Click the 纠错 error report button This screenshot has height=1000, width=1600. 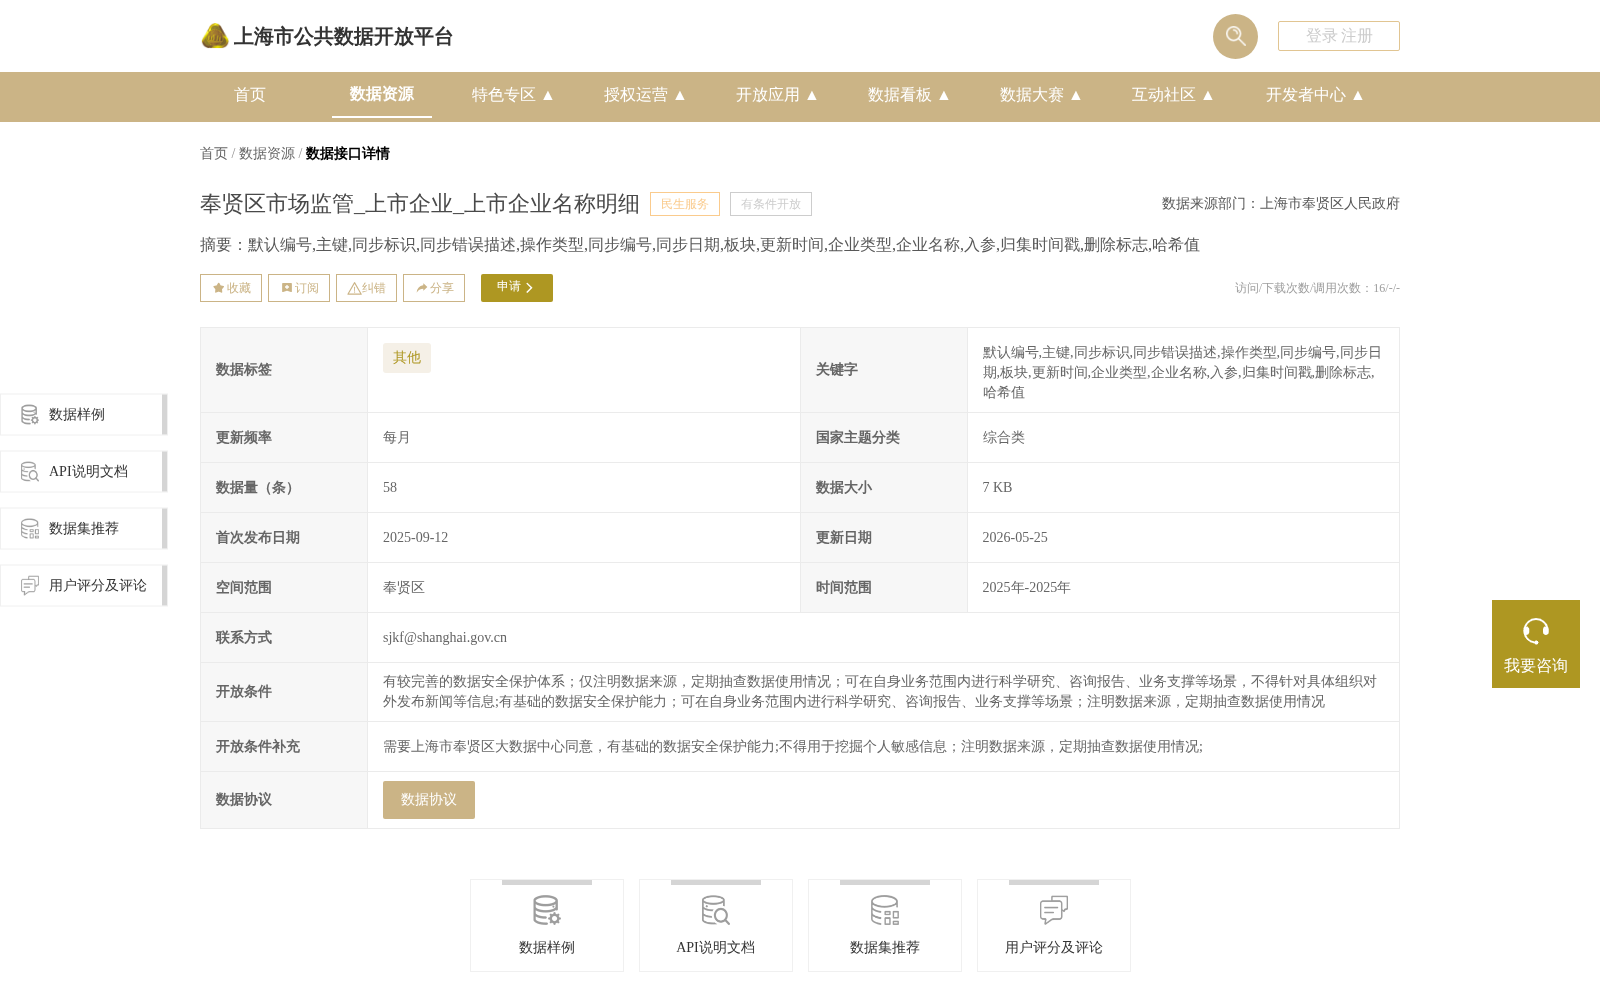pos(366,288)
